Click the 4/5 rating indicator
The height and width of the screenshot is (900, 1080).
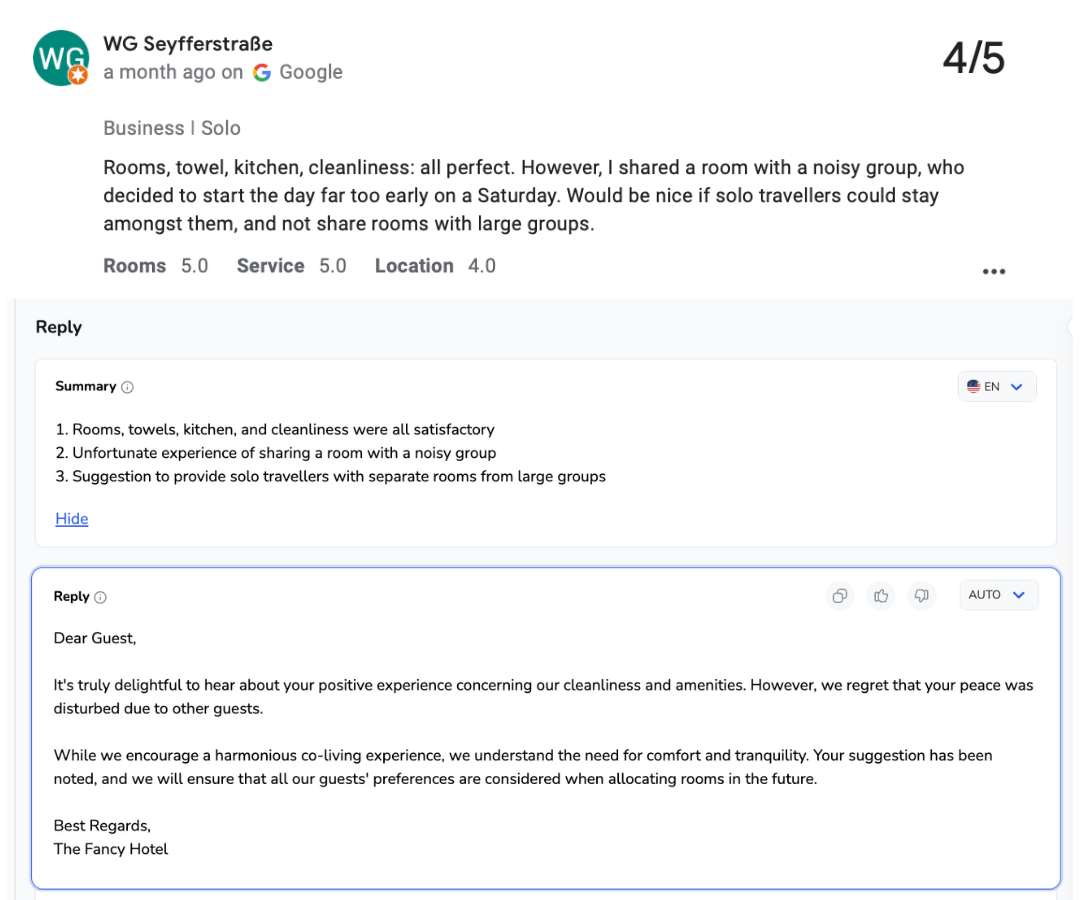[x=973, y=58]
